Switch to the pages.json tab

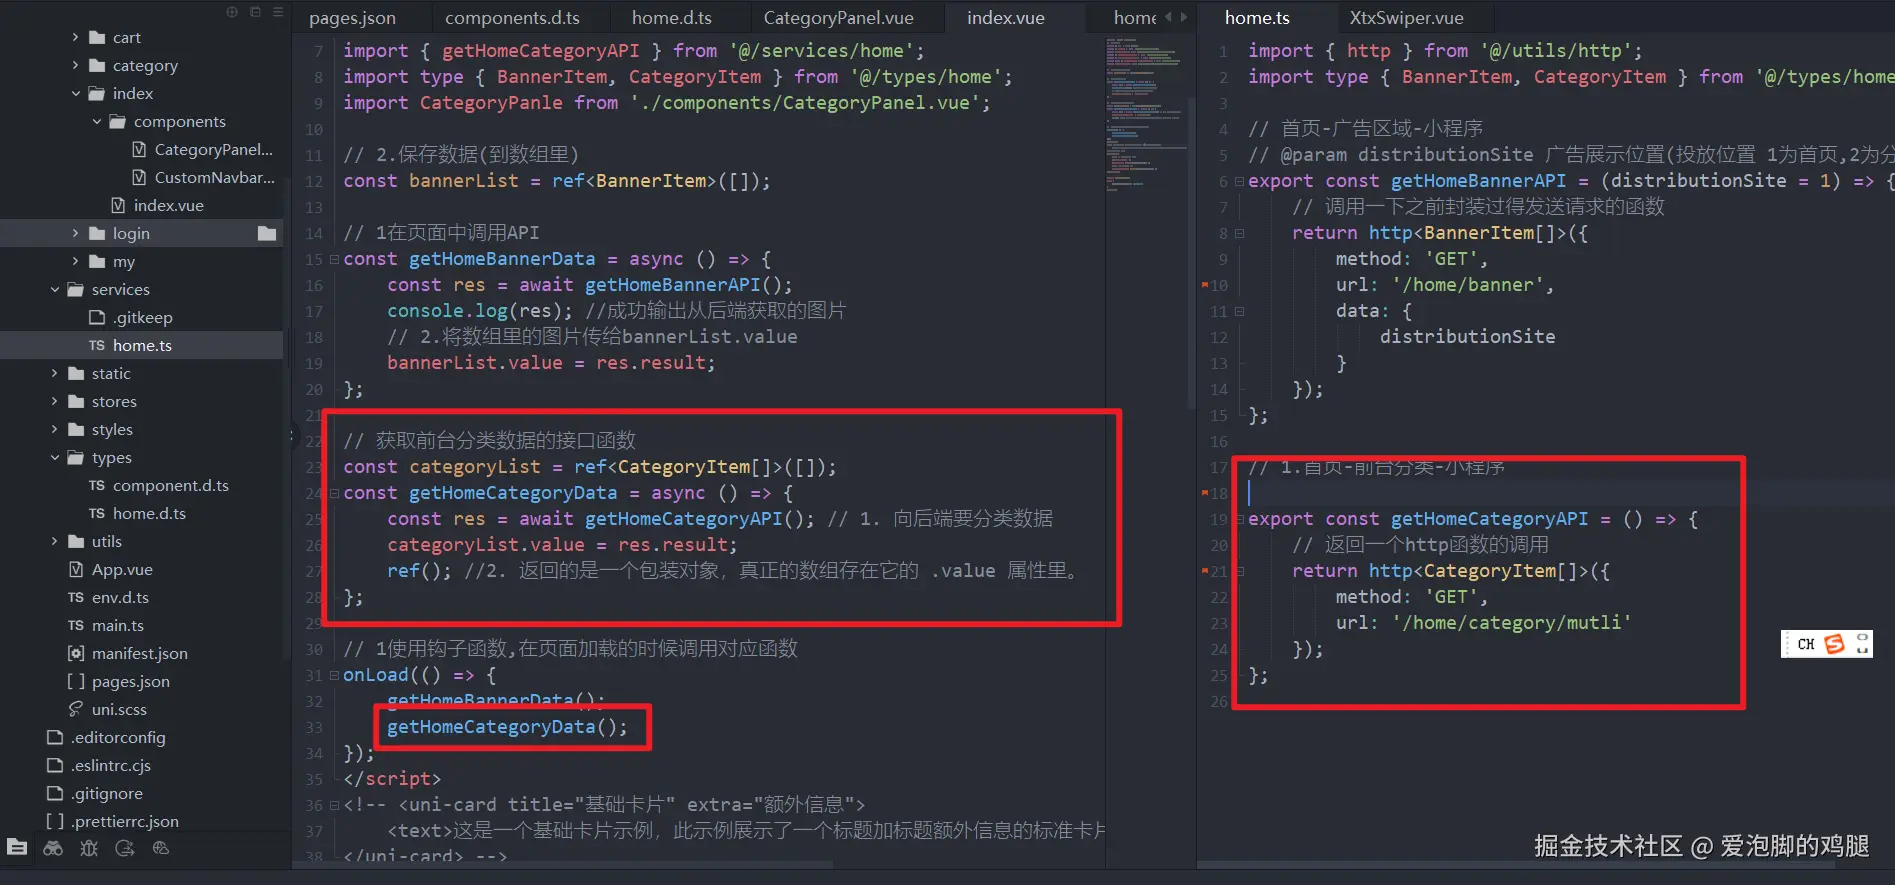click(x=352, y=18)
